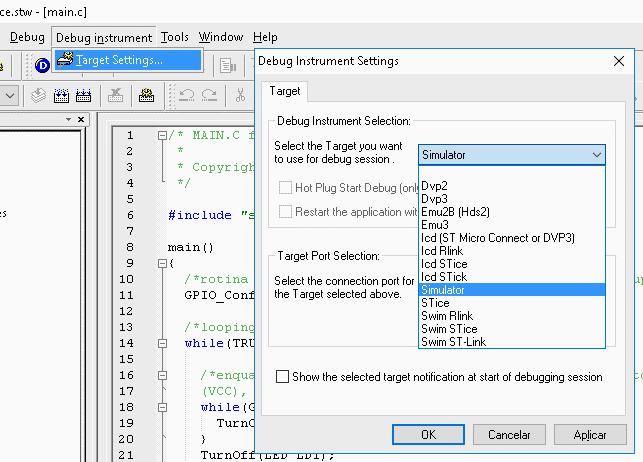The height and width of the screenshot is (462, 643).
Task: Click the Build toolbar icon
Action: tap(61, 96)
